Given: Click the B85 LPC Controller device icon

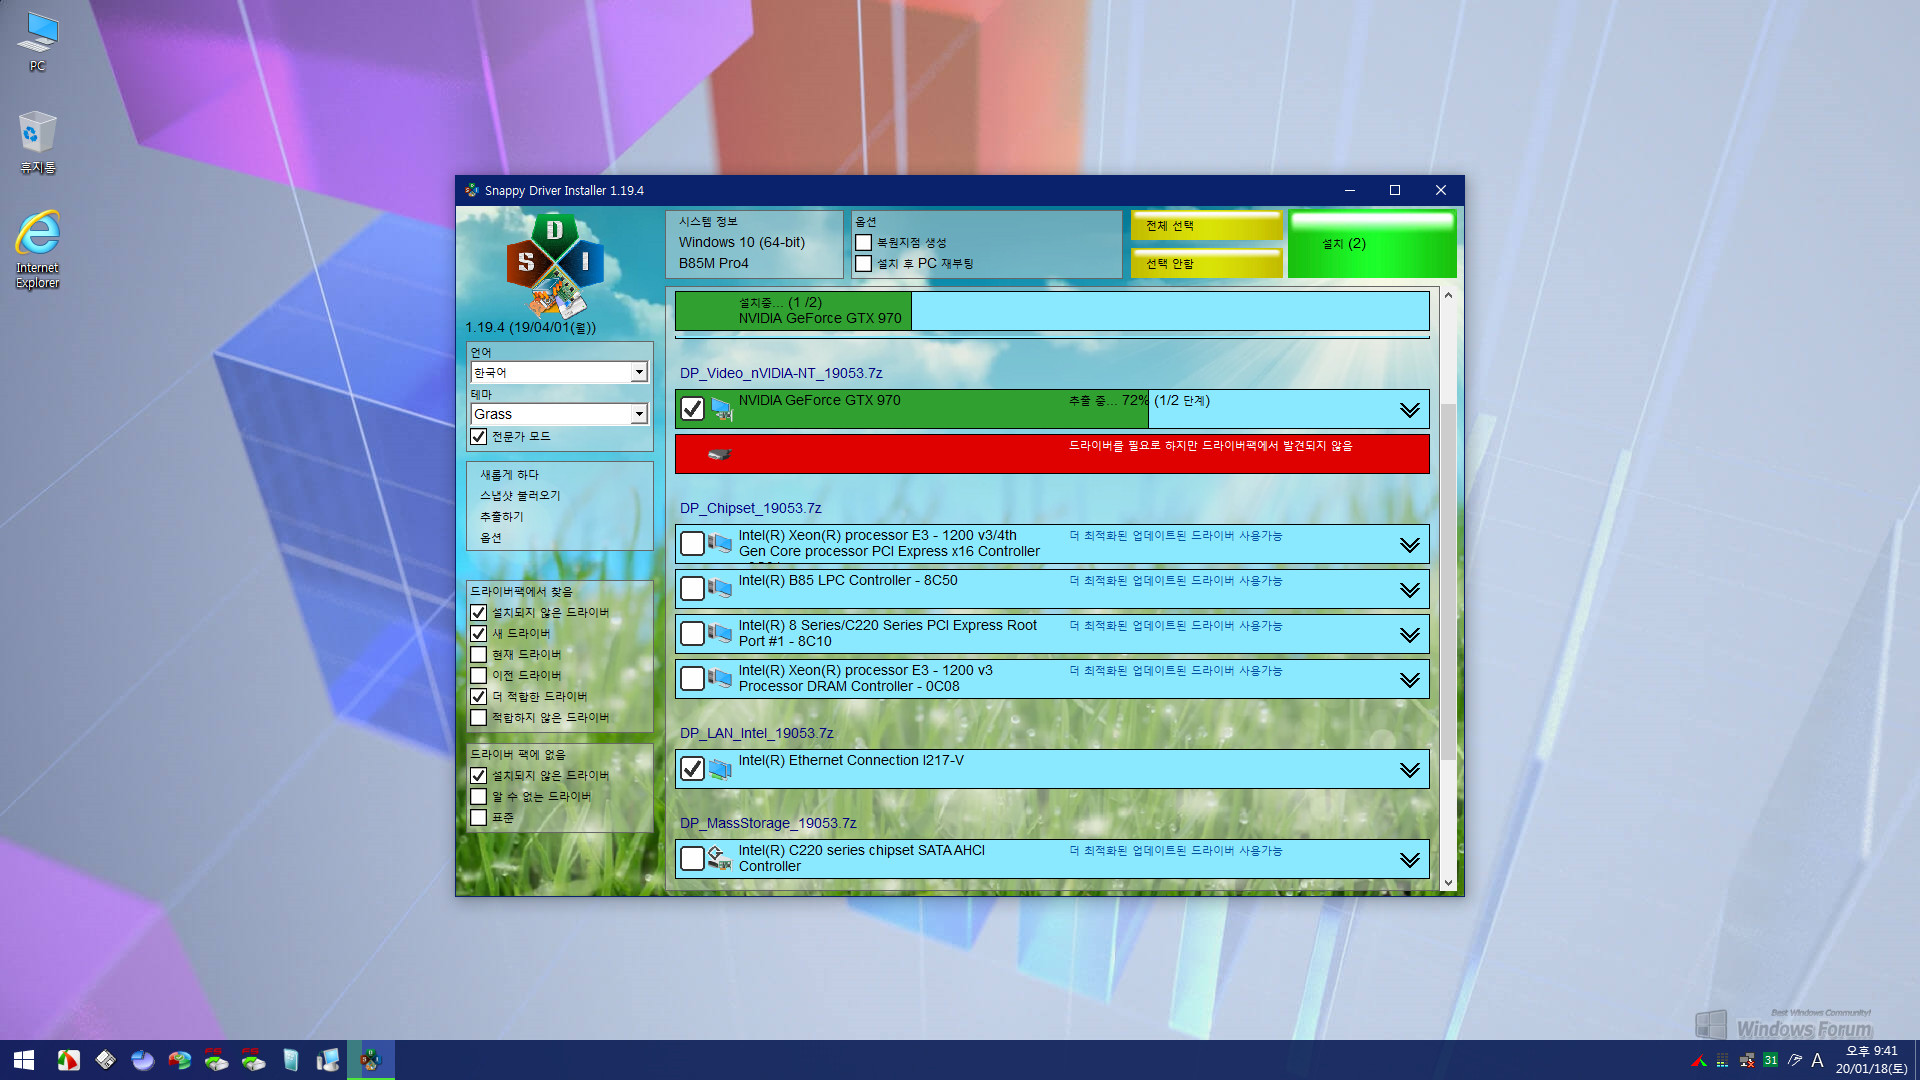Looking at the screenshot, I should coord(720,588).
